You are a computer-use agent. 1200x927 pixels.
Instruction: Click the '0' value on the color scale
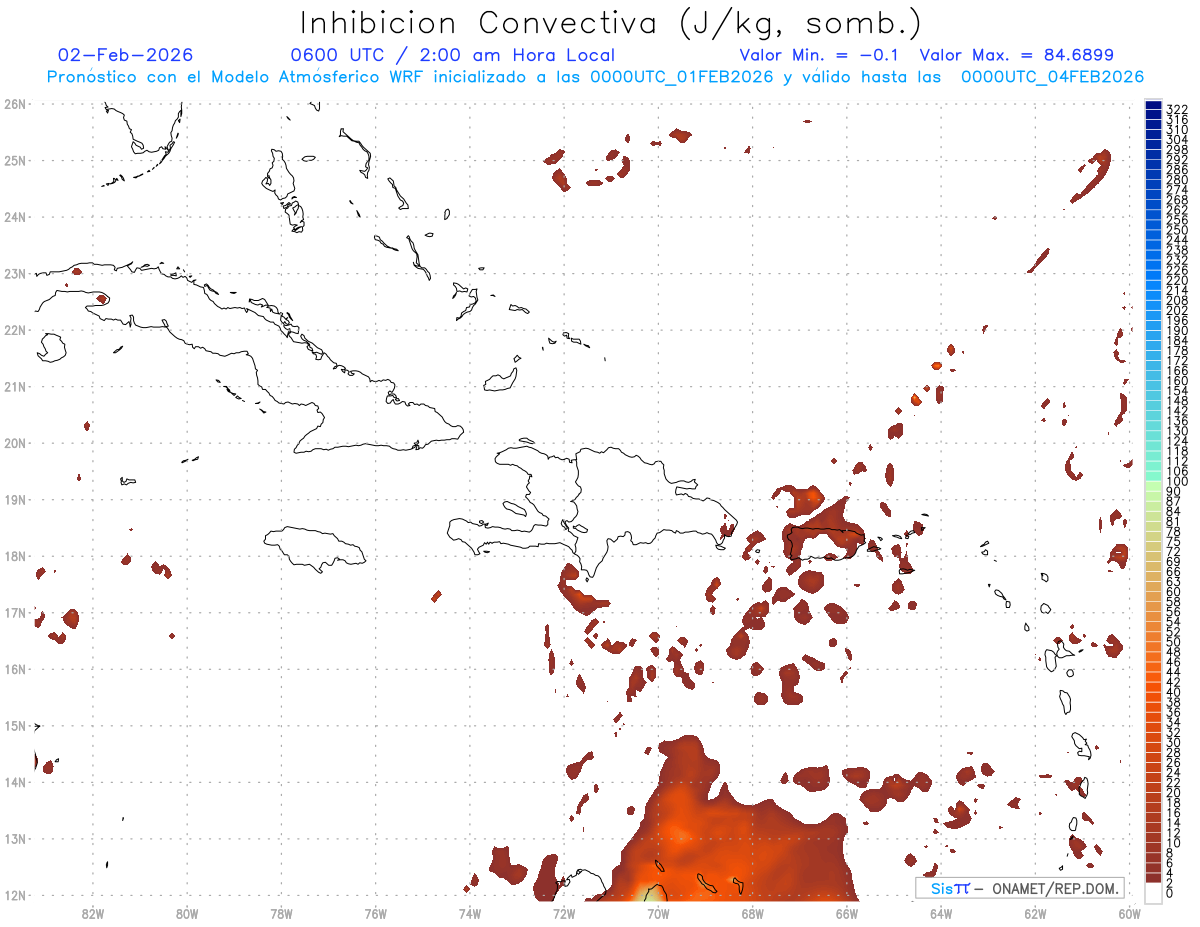click(1170, 892)
